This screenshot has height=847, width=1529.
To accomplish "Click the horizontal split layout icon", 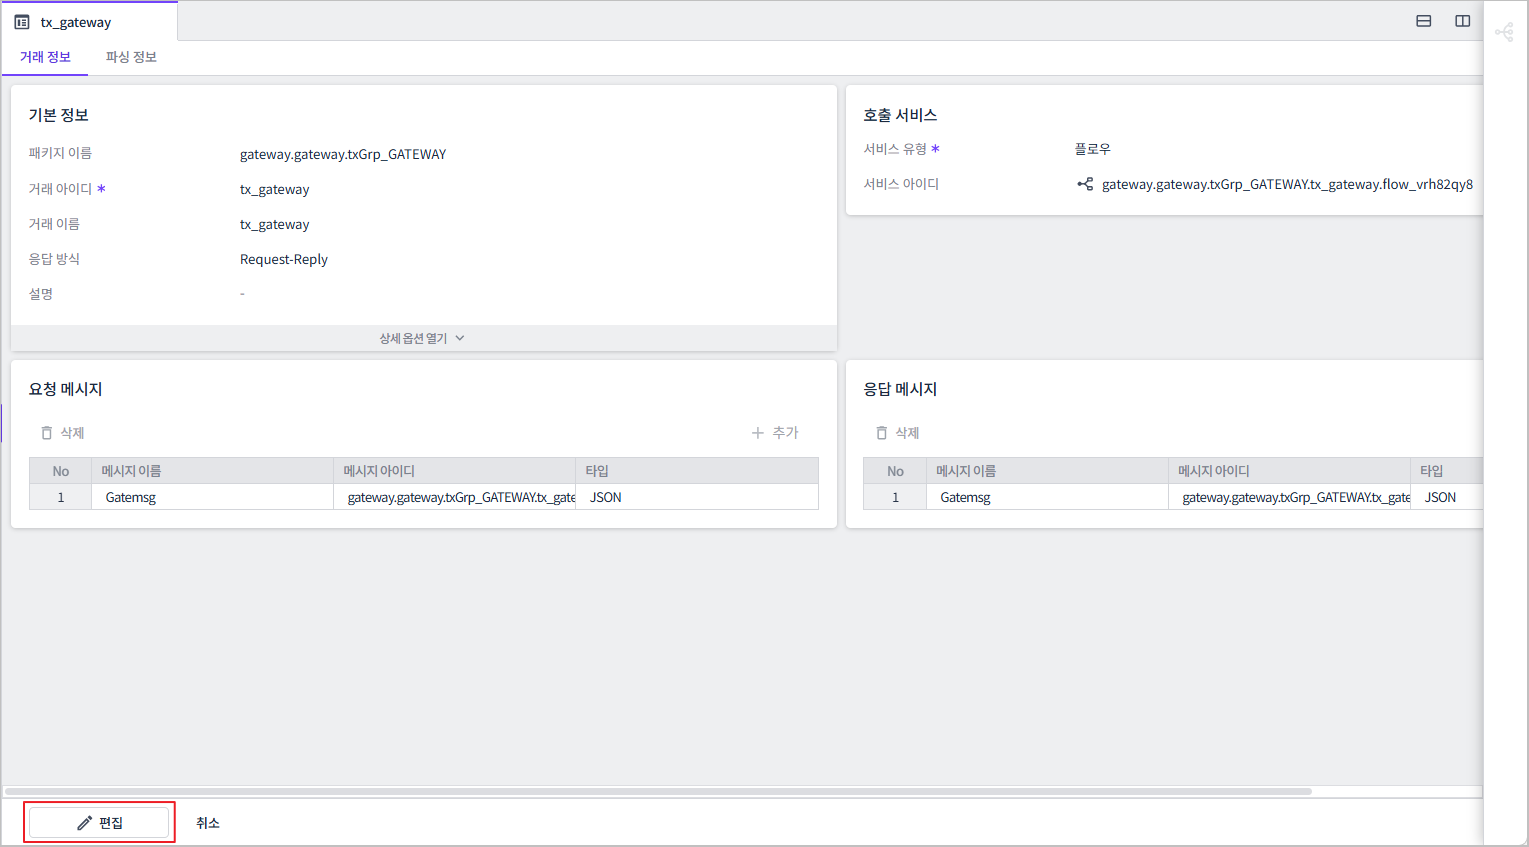I will (1424, 21).
